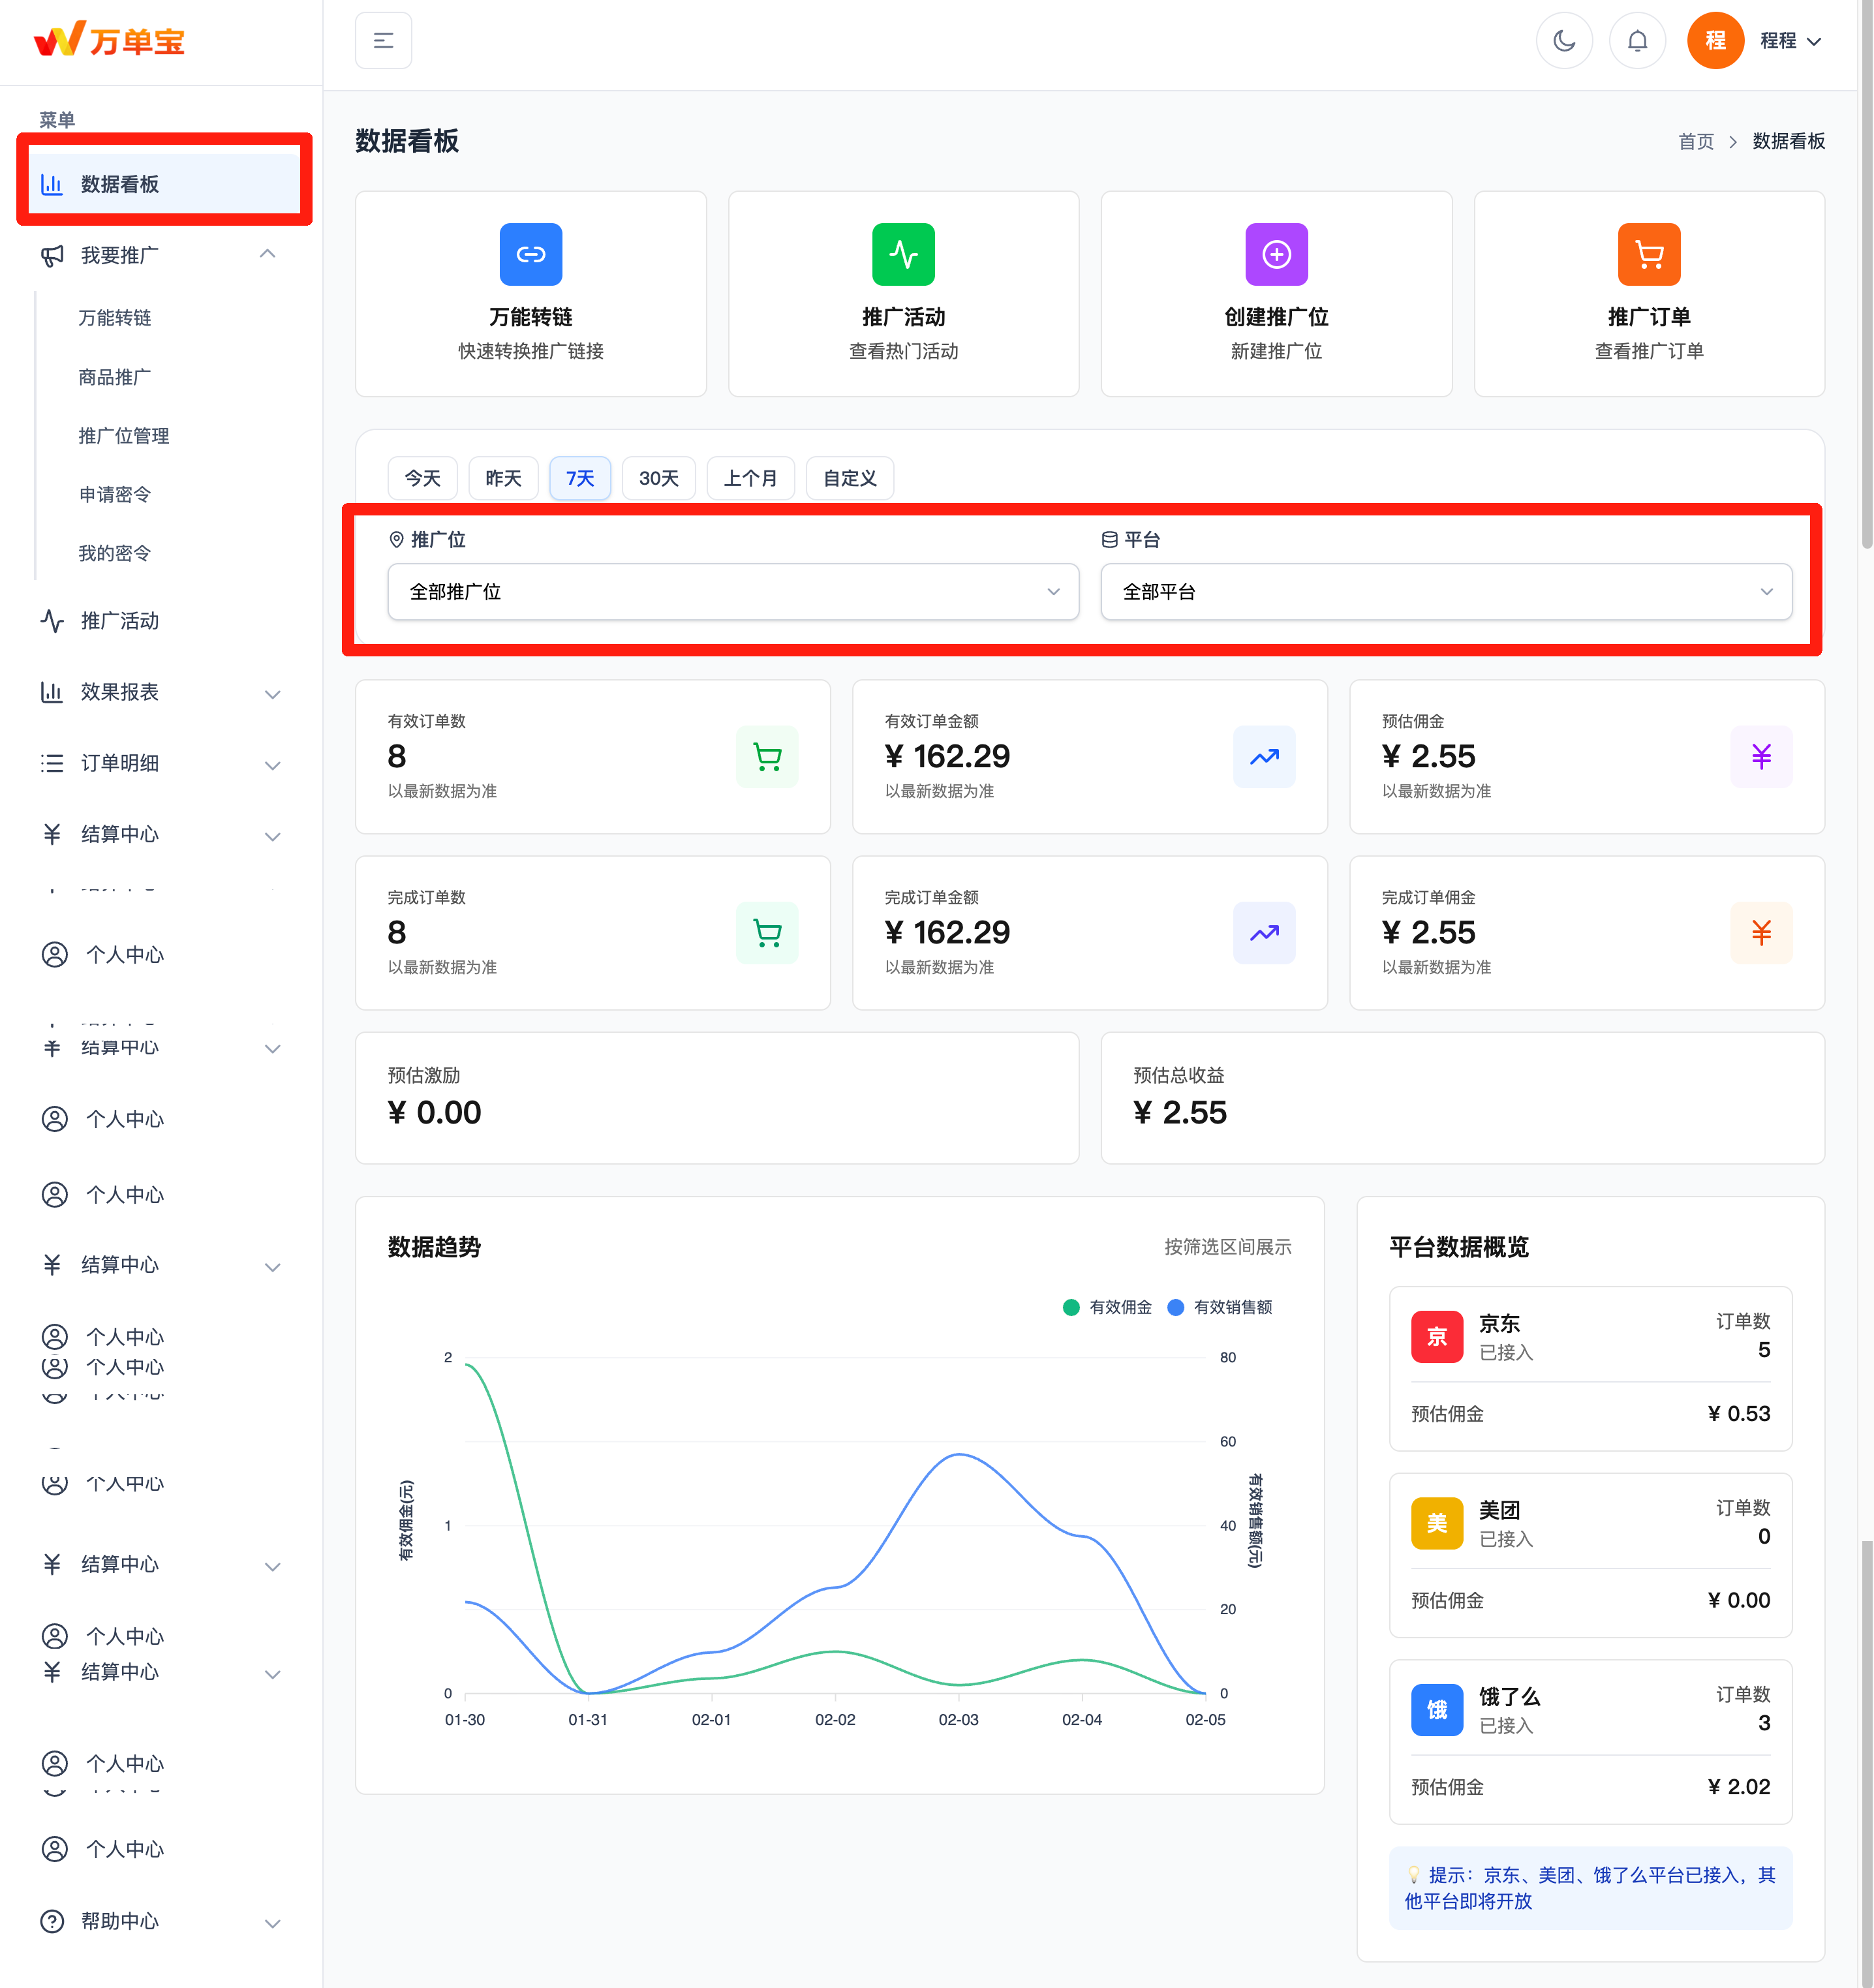Click 预估激励 card
Screen dimensions: 1874x1988
(717, 1098)
